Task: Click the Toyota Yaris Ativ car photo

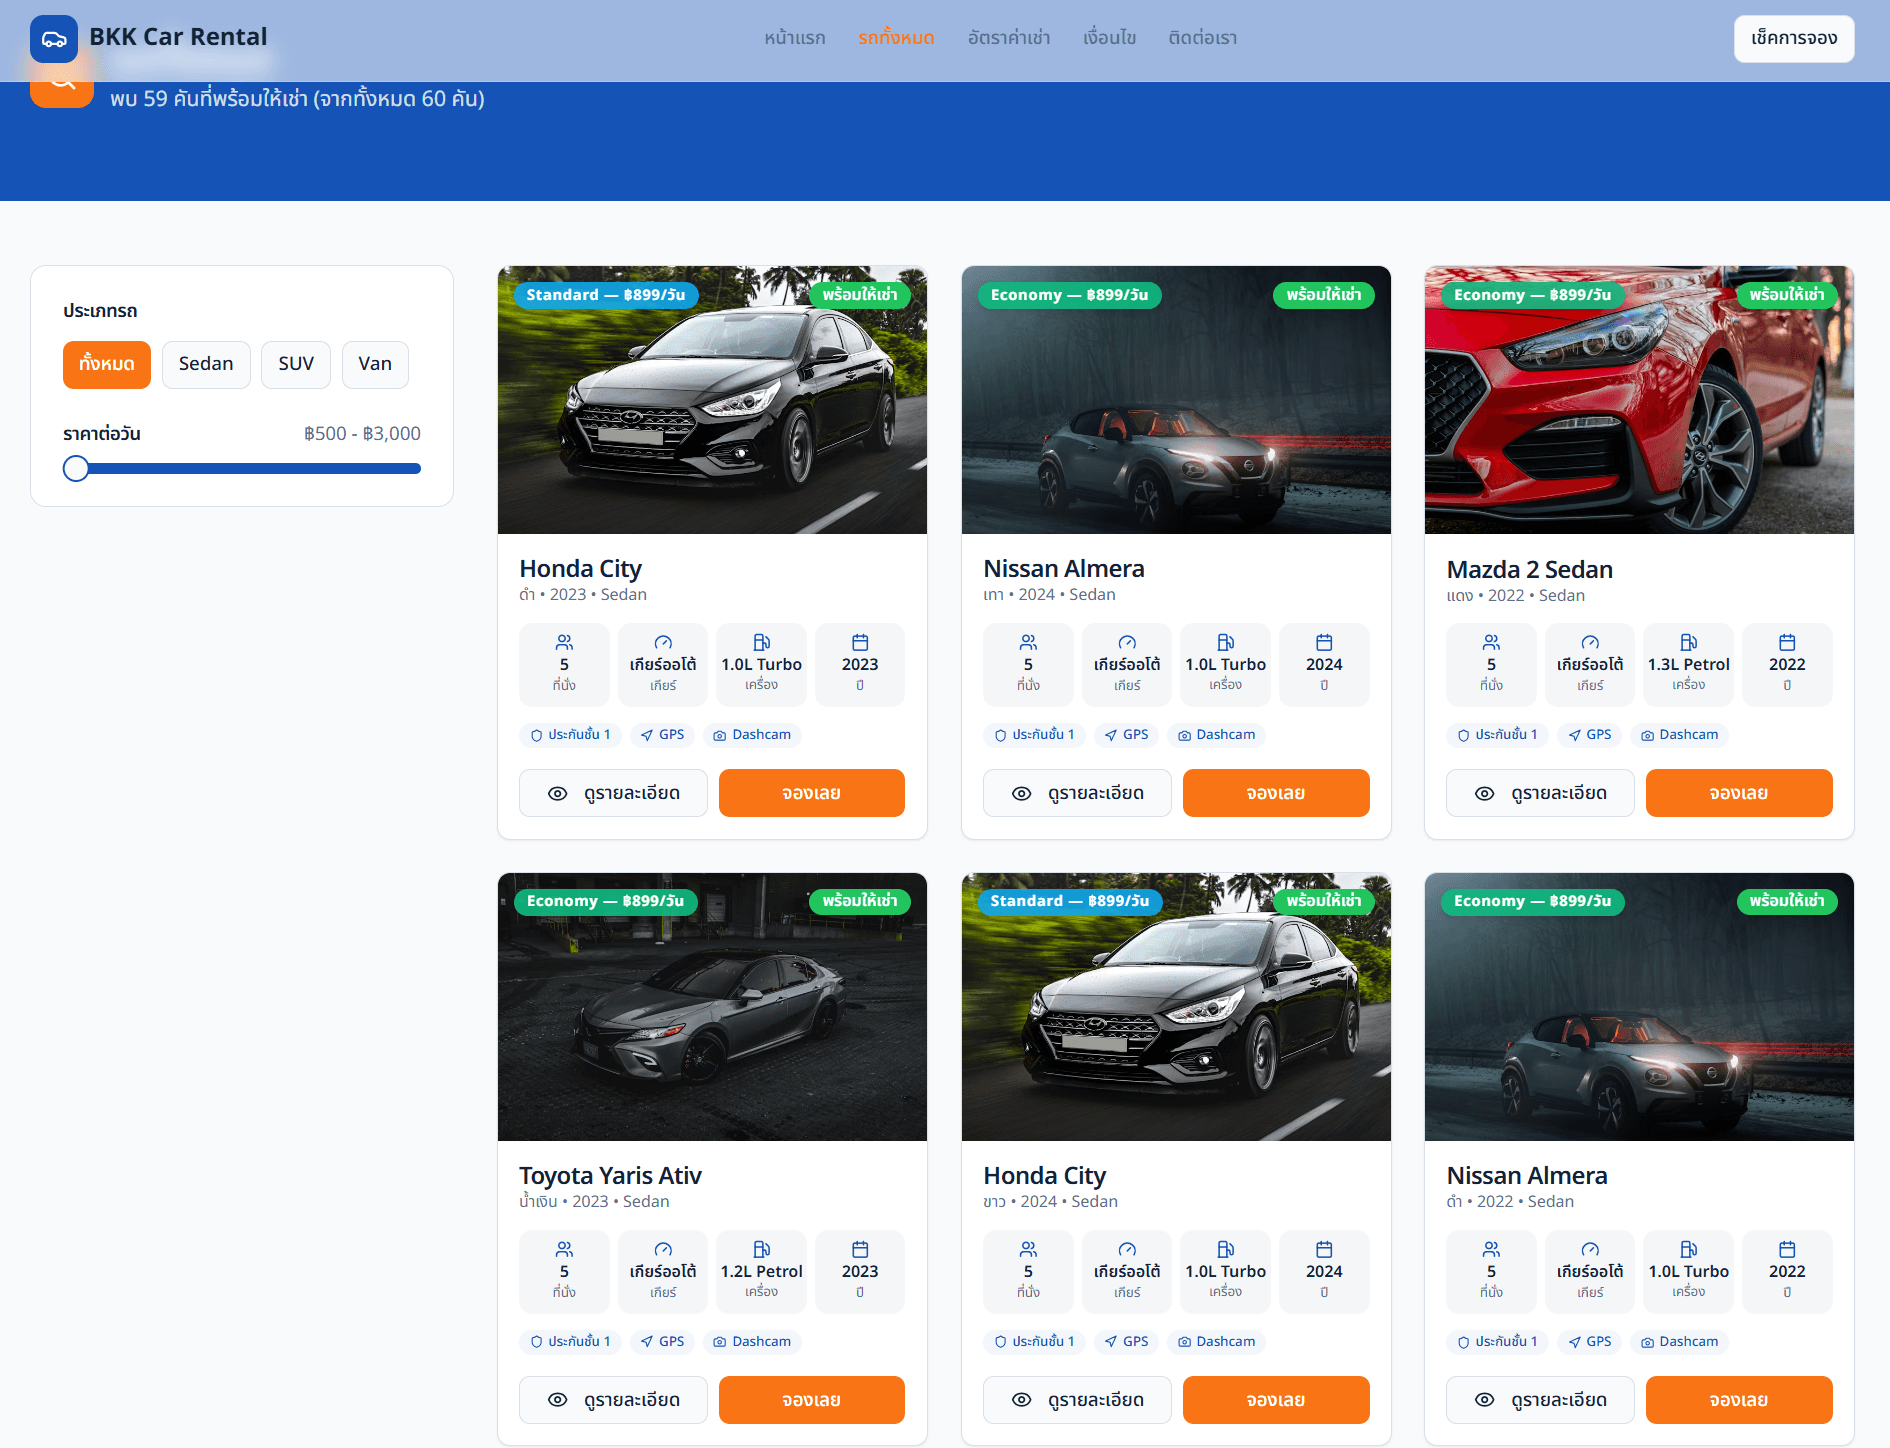Action: pos(712,1007)
